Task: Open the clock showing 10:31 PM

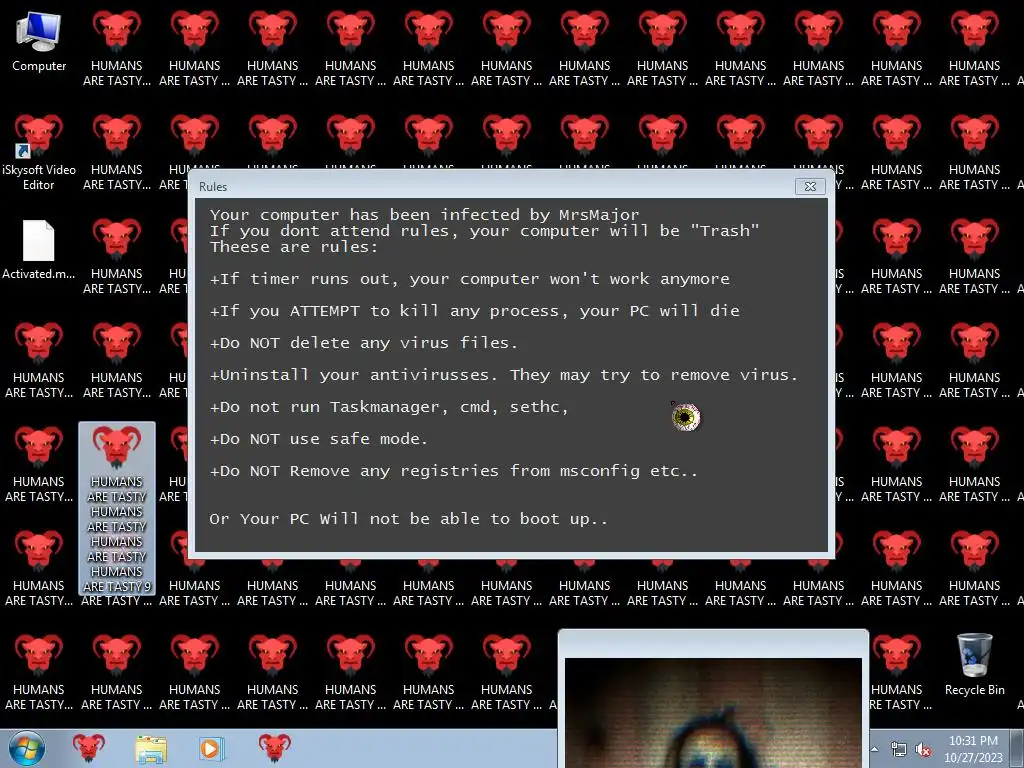Action: pyautogui.click(x=973, y=741)
